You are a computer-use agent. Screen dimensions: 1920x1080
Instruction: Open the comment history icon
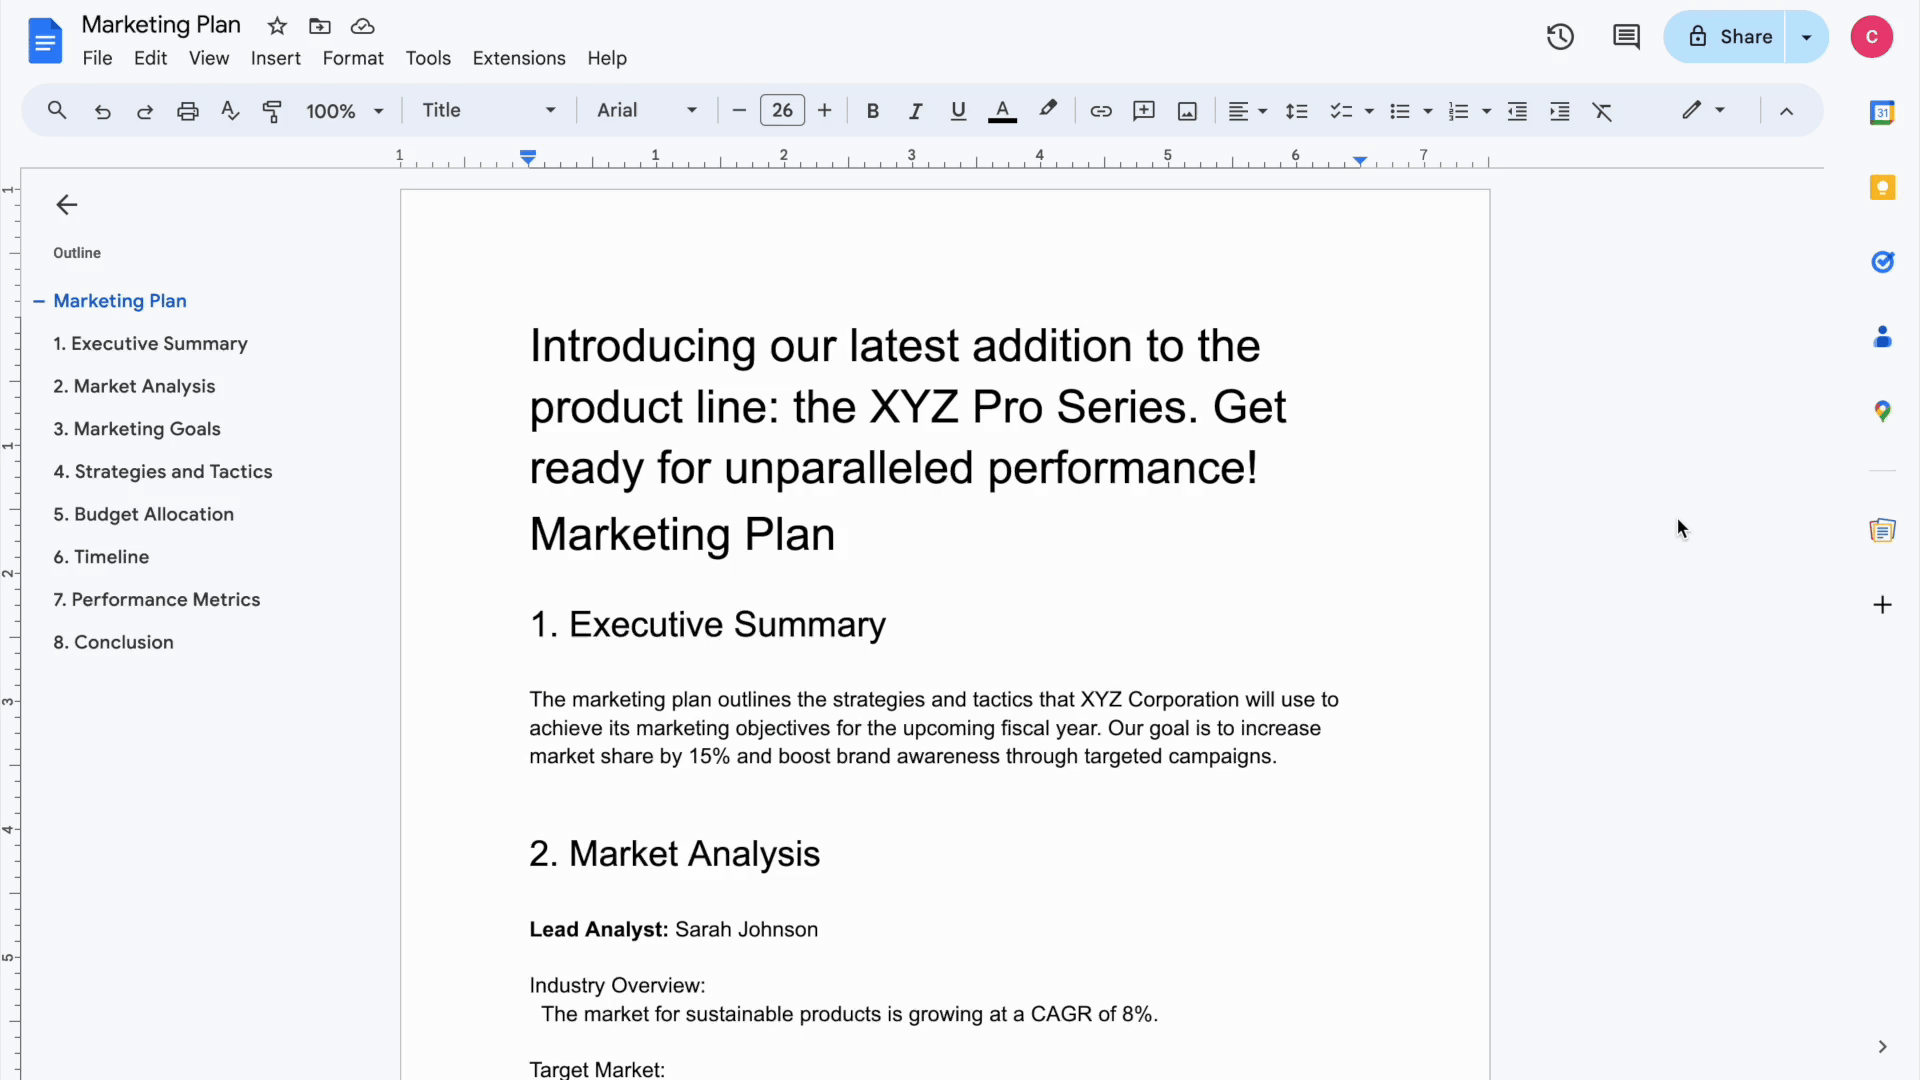1626,37
